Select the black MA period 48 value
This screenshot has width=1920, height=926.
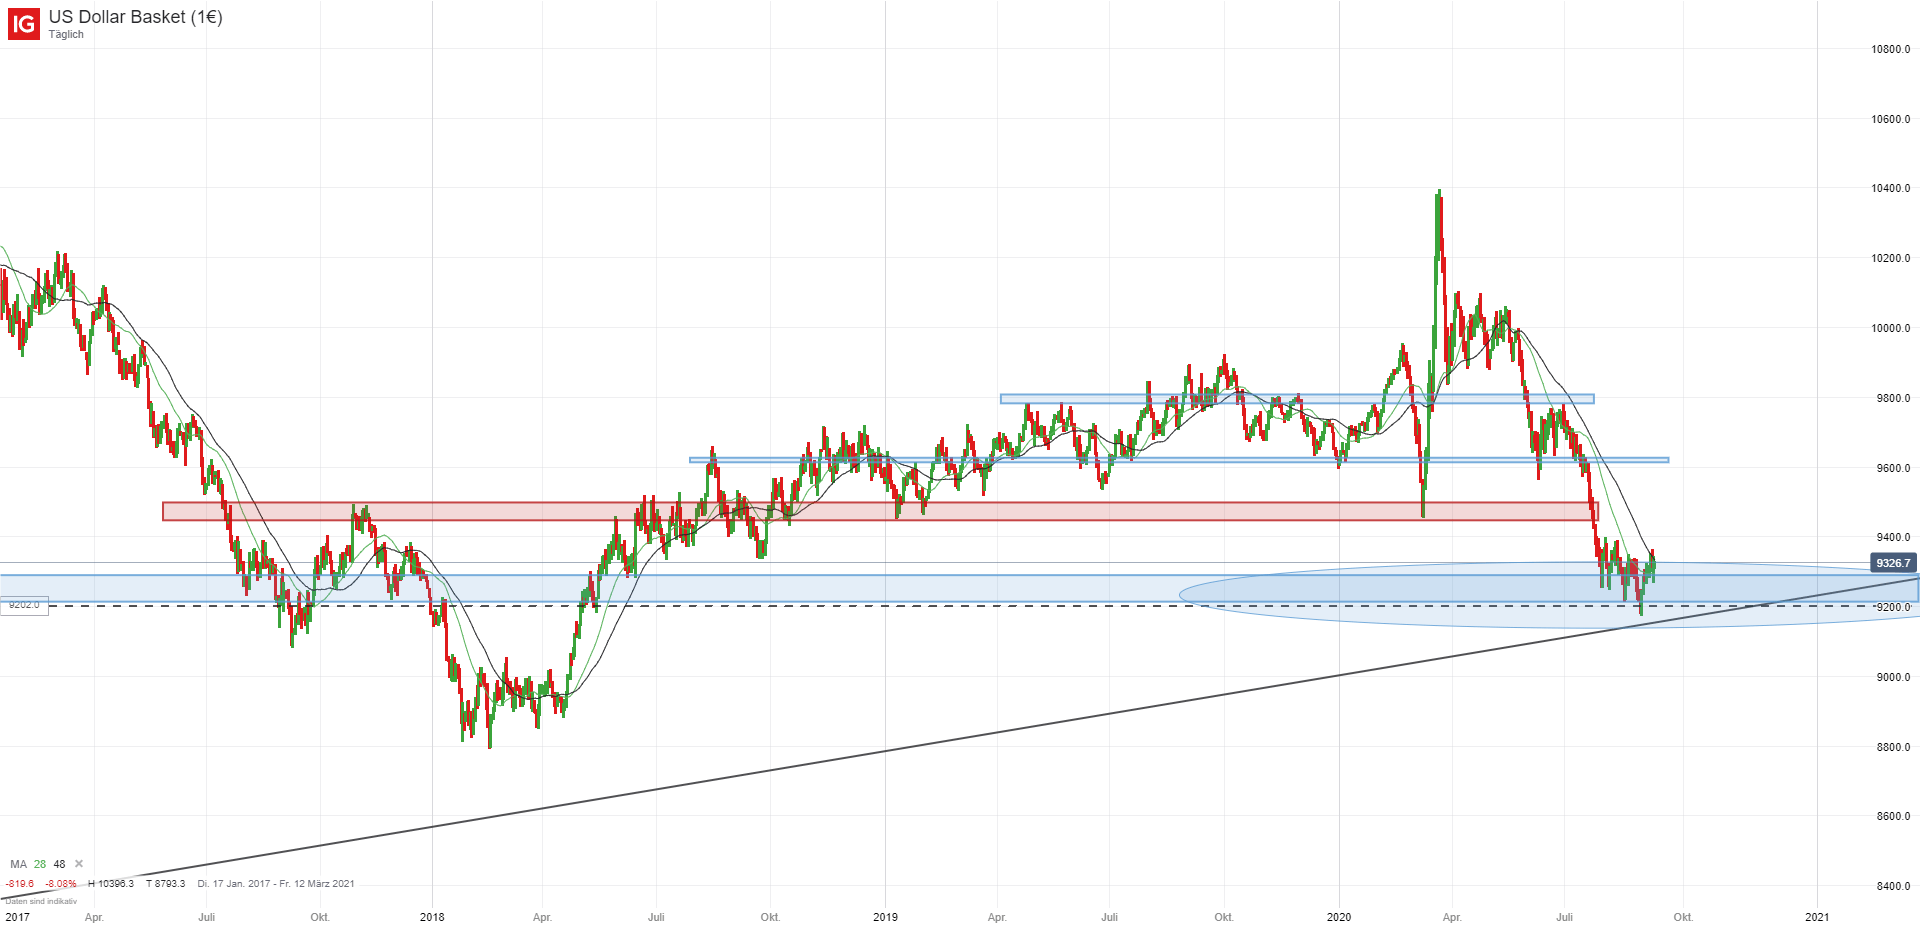[60, 864]
